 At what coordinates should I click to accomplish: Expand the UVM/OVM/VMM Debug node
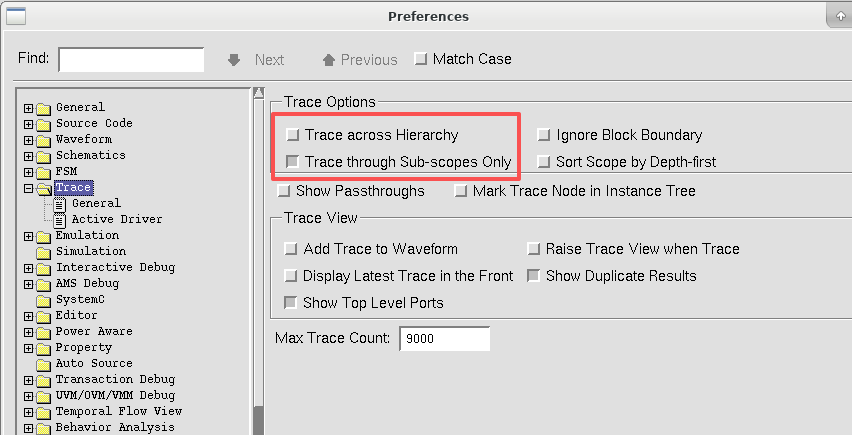28,395
